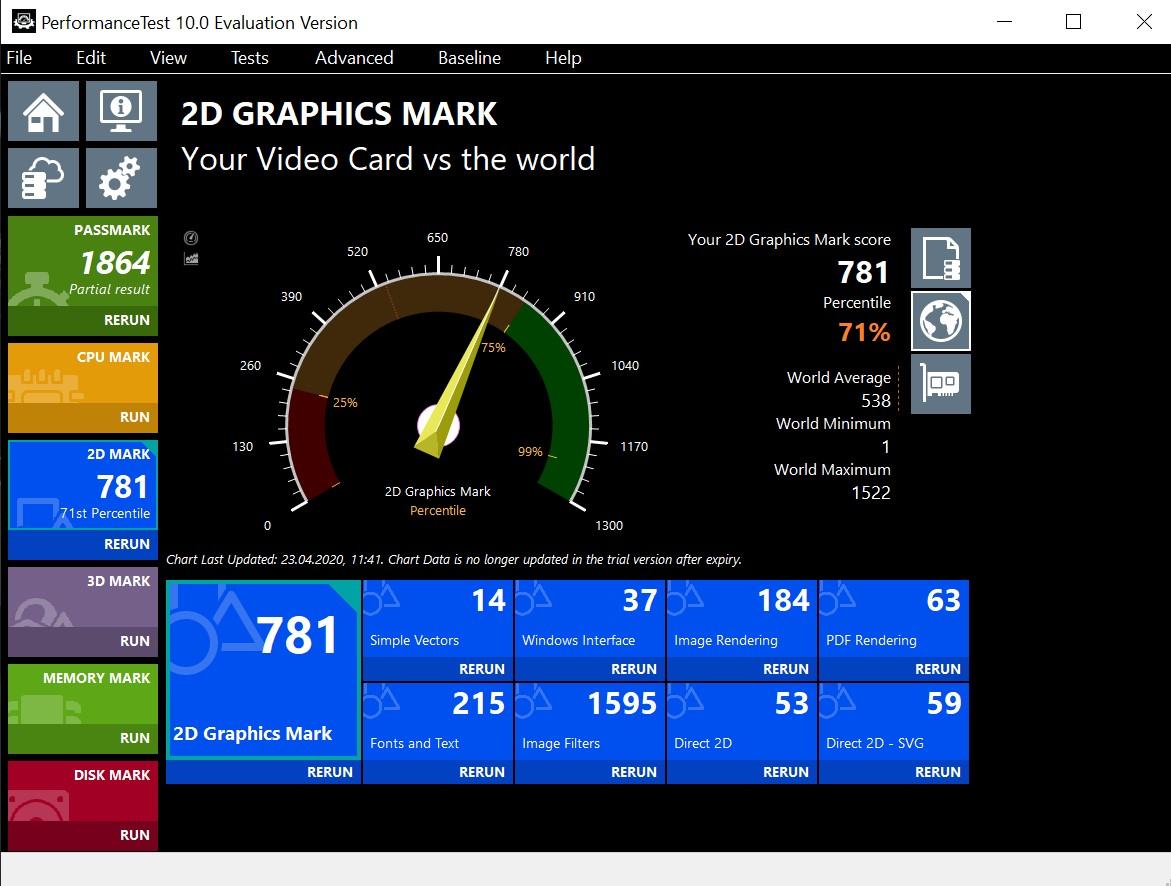Select the CPU Mark tile
Viewport: 1171px width, 886px height.
[83, 373]
